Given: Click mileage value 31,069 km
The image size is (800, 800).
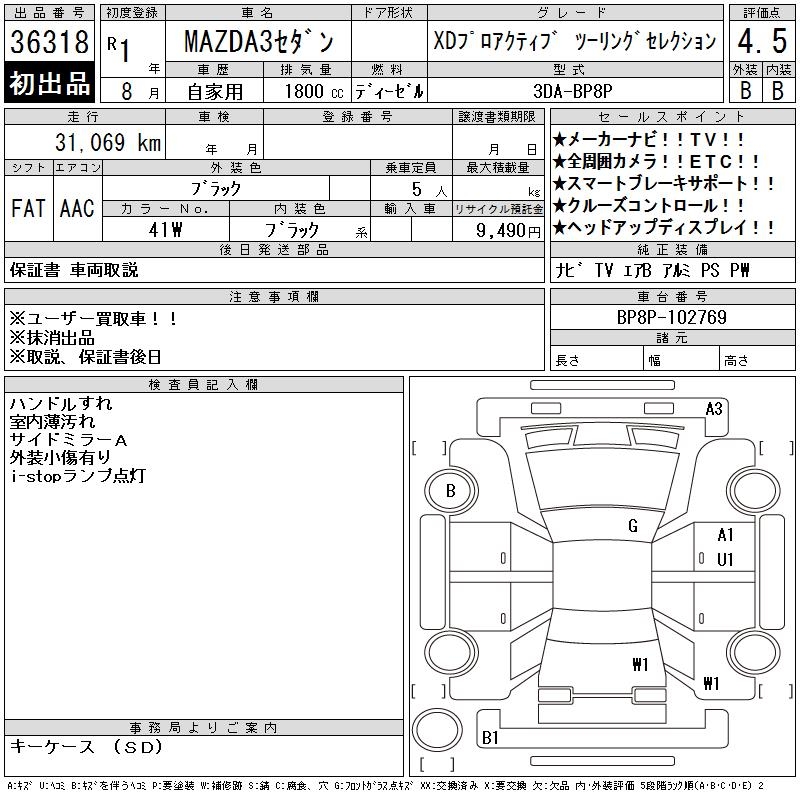Looking at the screenshot, I should point(108,142).
